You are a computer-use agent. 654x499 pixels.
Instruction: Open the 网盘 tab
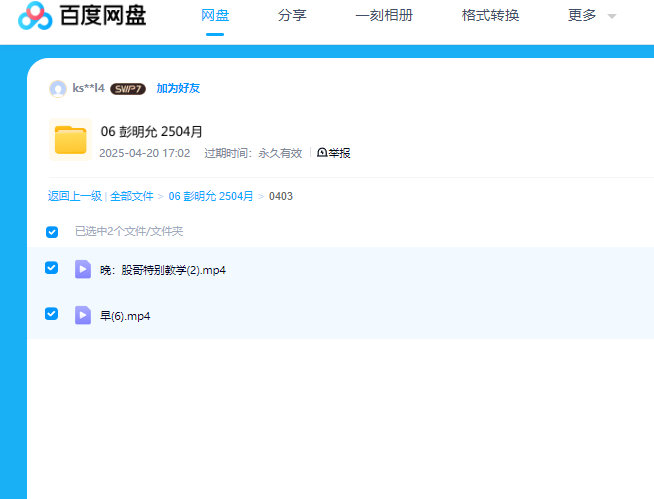[x=215, y=16]
